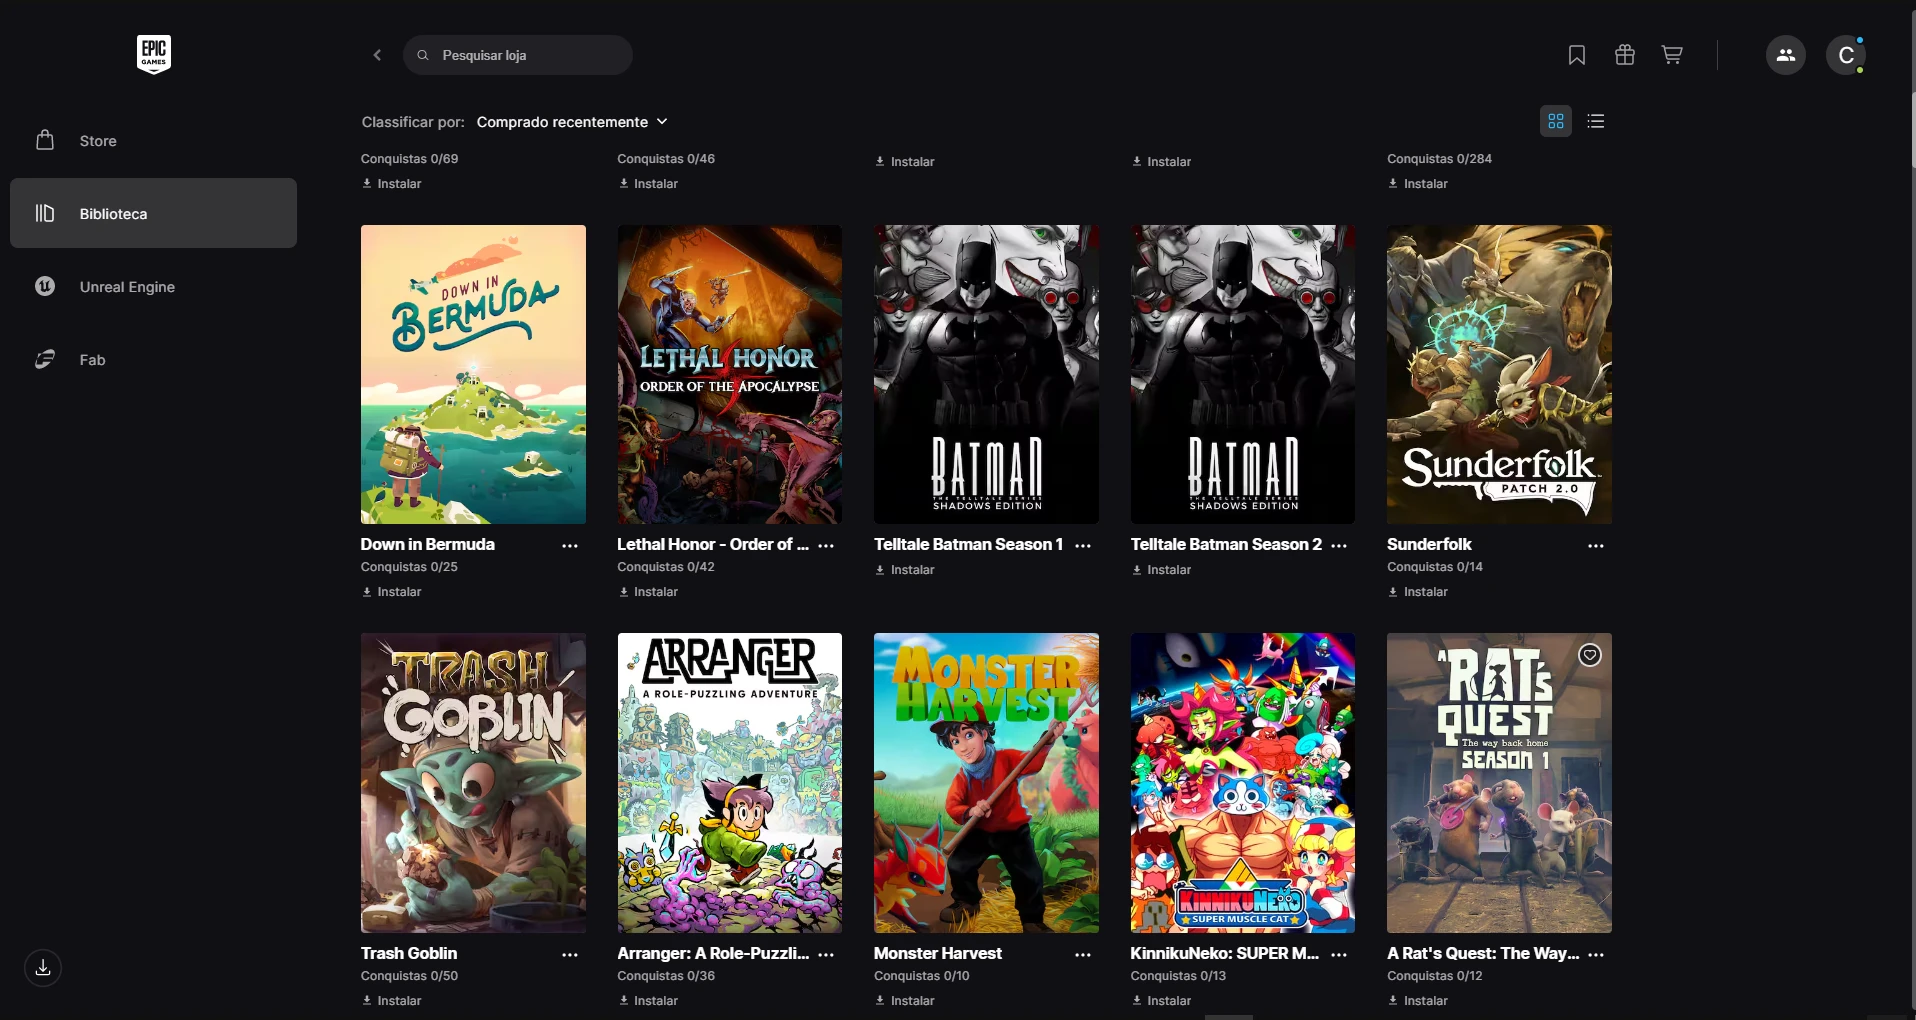Open Arranger cover art

(730, 783)
